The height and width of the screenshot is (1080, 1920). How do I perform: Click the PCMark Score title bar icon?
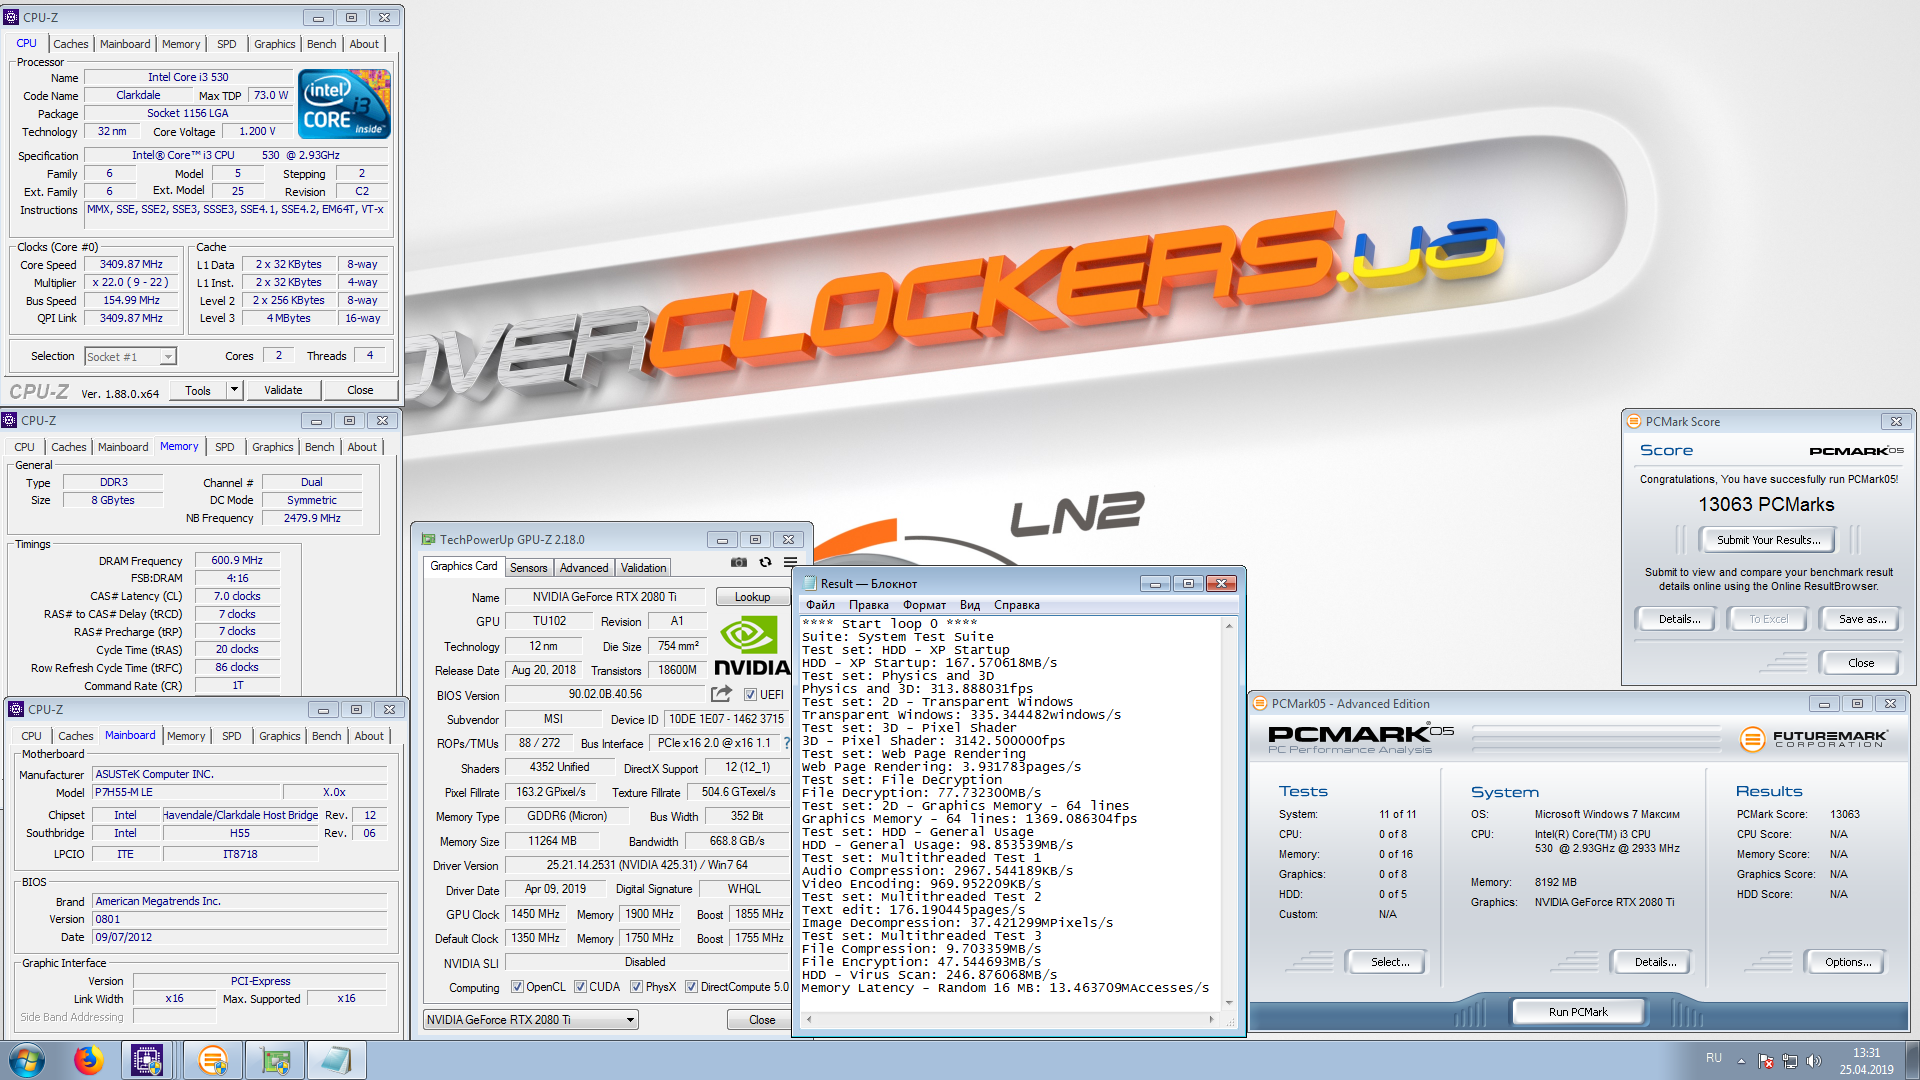[x=1634, y=421]
